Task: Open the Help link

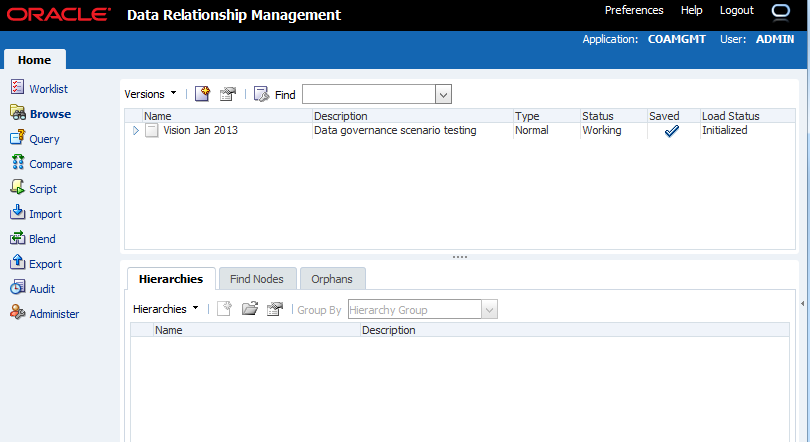Action: [692, 10]
